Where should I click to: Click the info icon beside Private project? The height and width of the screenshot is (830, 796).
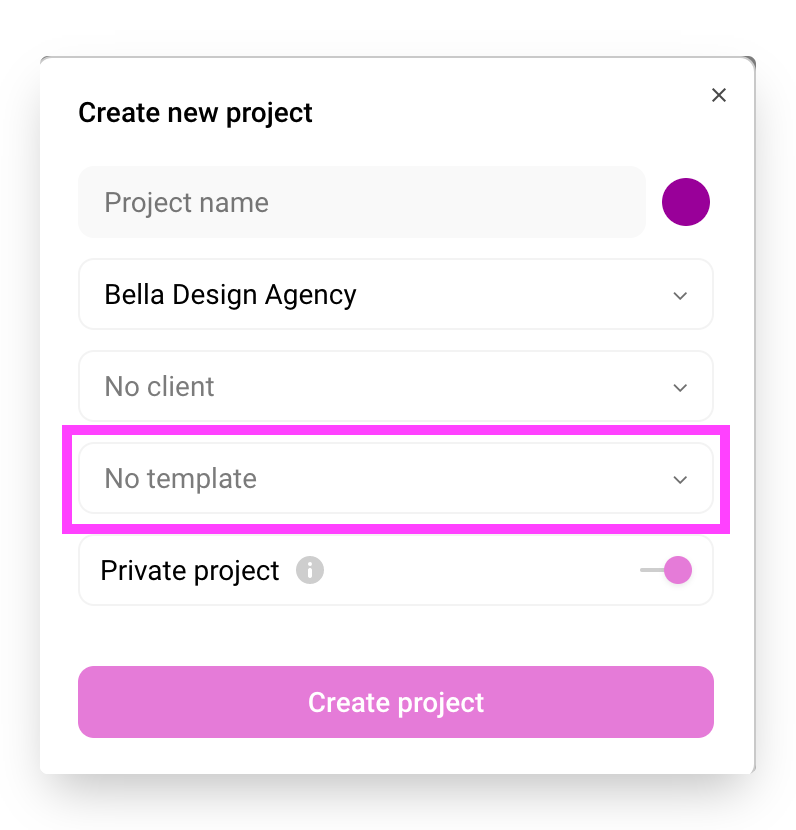tap(310, 571)
